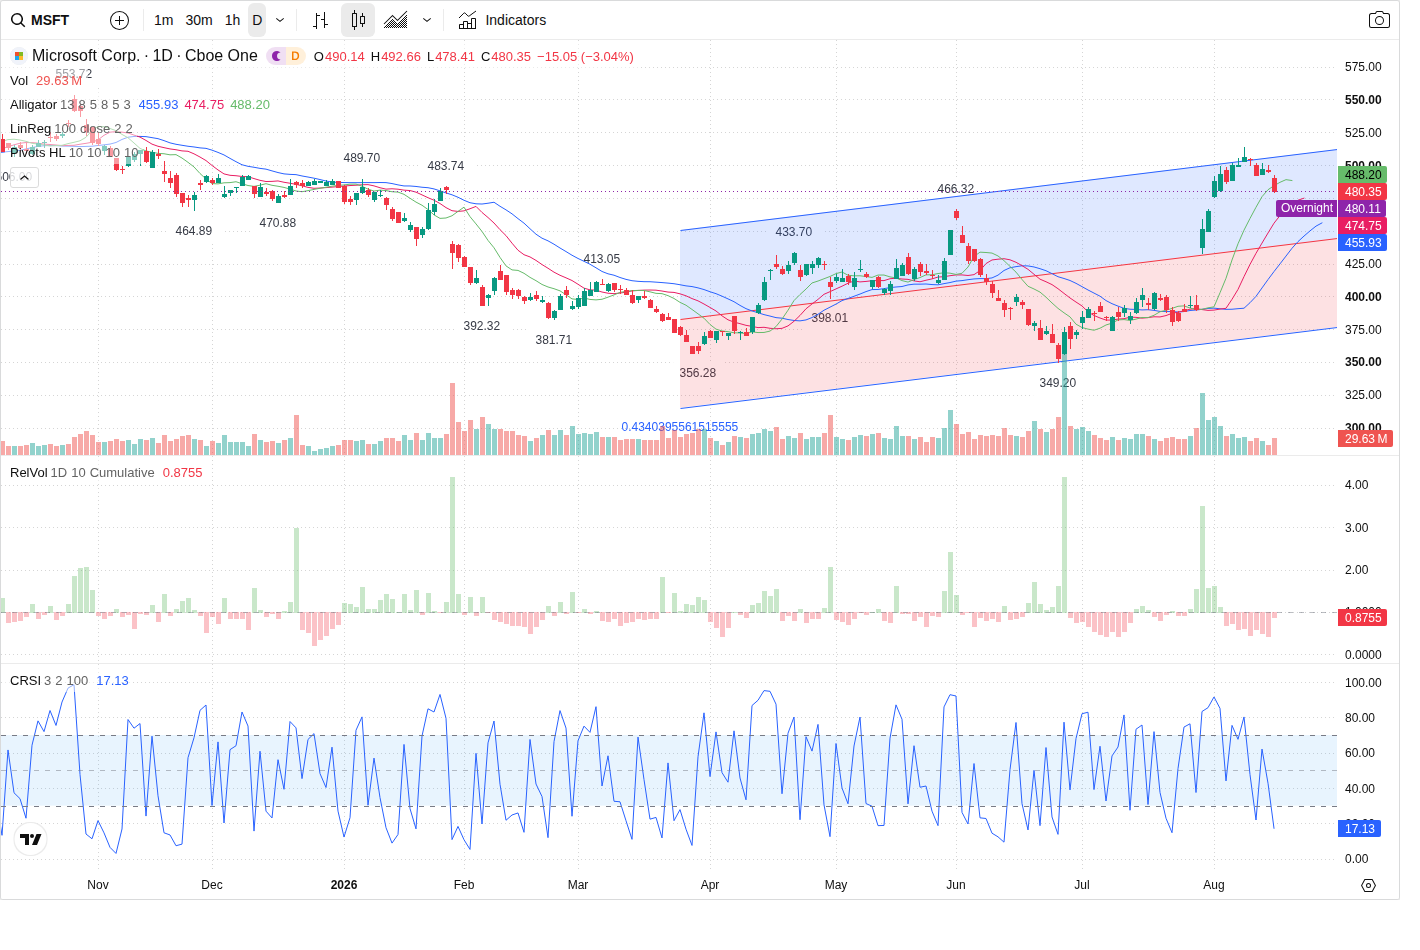This screenshot has width=1420, height=950.
Task: Open time axis settings gear
Action: pos(1369,885)
